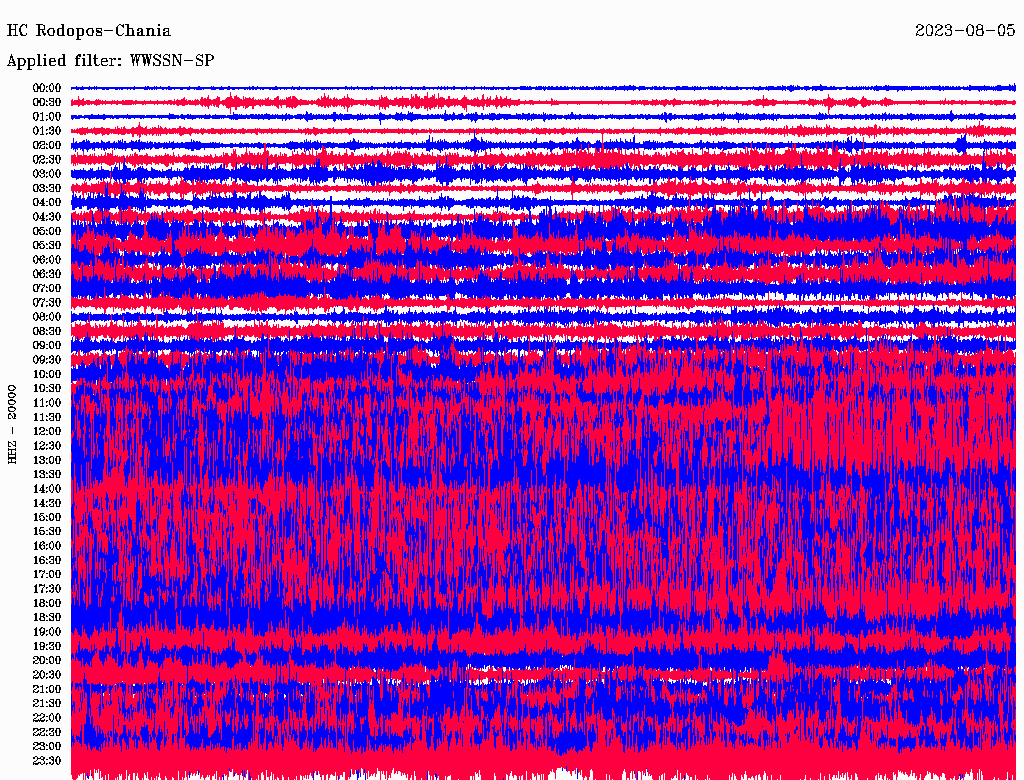Viewport: 1024px width, 780px height.
Task: Click the '04:30' time label
Action: (47, 216)
